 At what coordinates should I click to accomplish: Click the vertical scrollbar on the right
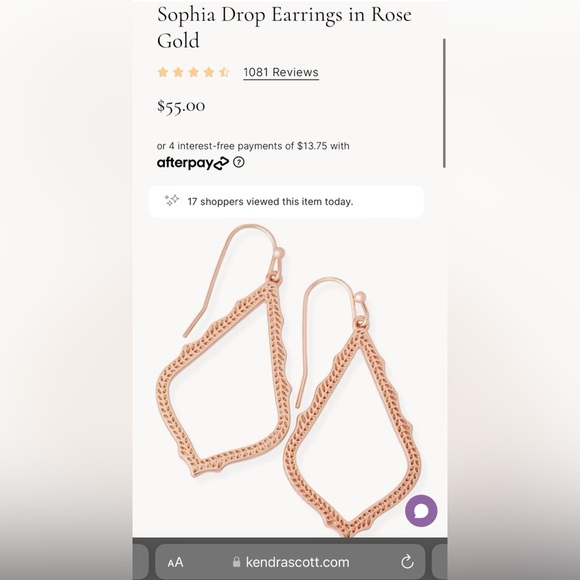(x=444, y=103)
